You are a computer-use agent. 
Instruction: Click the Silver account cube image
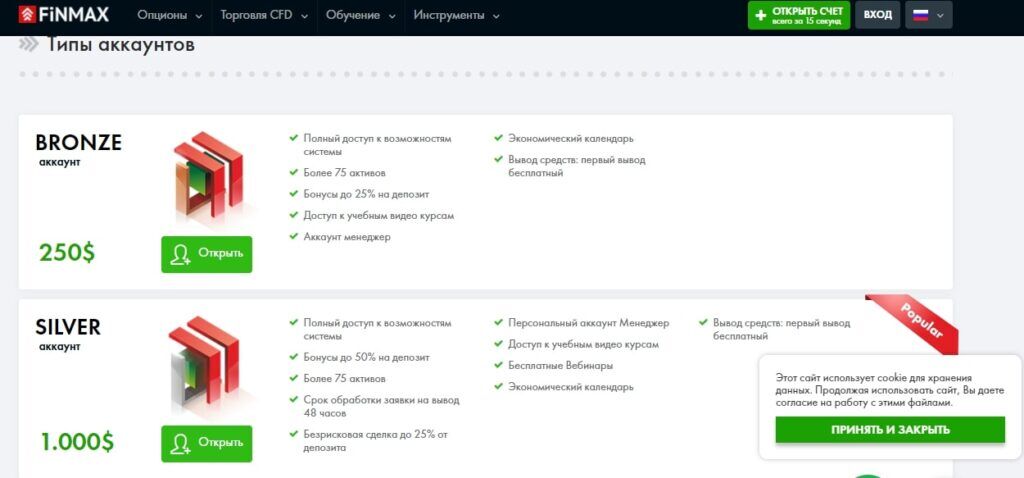(x=204, y=365)
